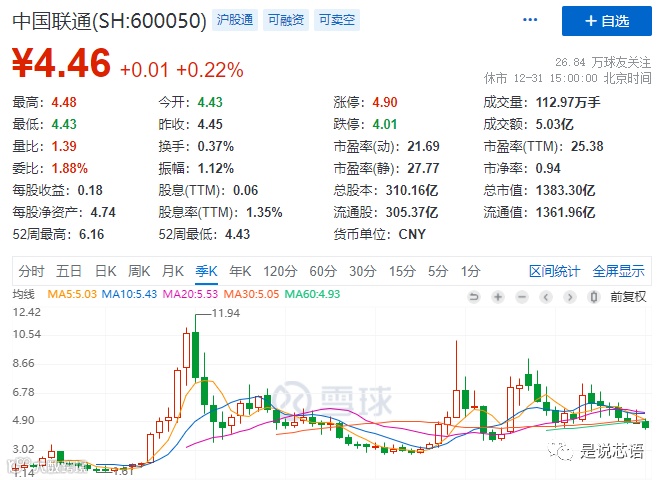Click the +0.22% change percentage
This screenshot has width=665, height=480.
(x=210, y=70)
